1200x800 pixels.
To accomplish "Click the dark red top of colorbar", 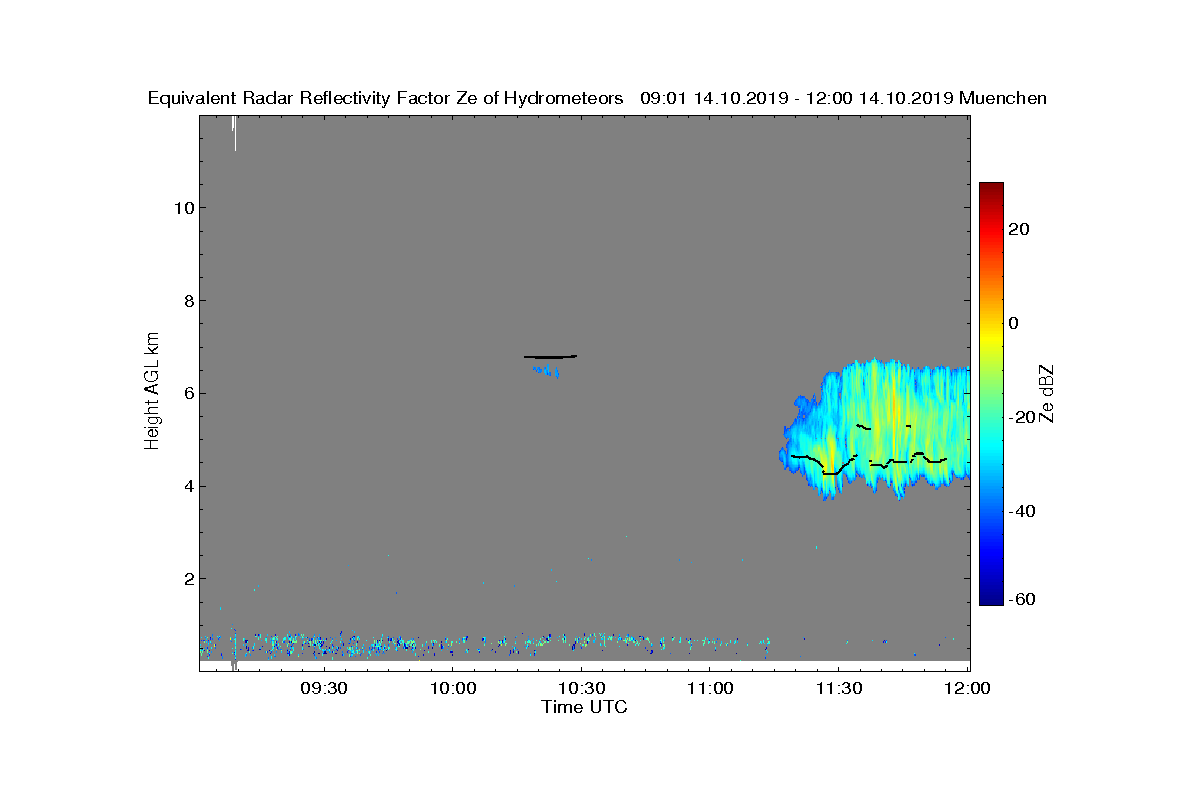I will (991, 188).
